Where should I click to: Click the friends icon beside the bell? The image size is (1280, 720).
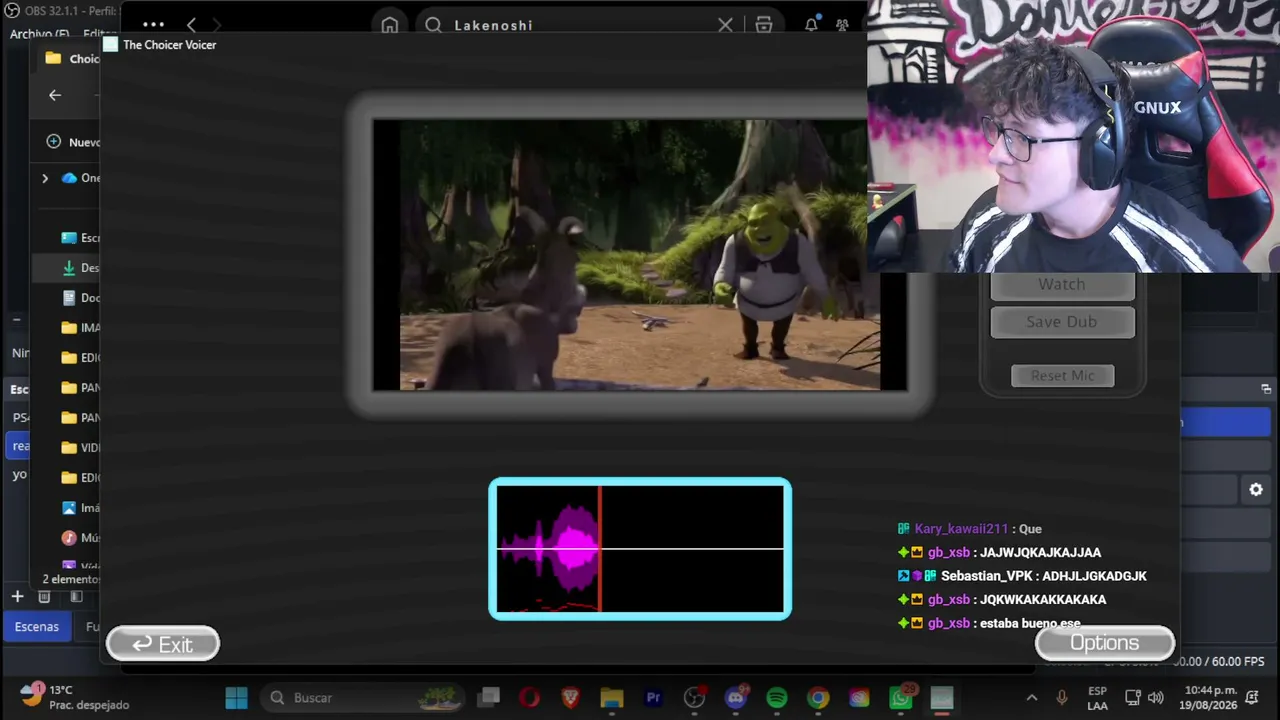[843, 25]
